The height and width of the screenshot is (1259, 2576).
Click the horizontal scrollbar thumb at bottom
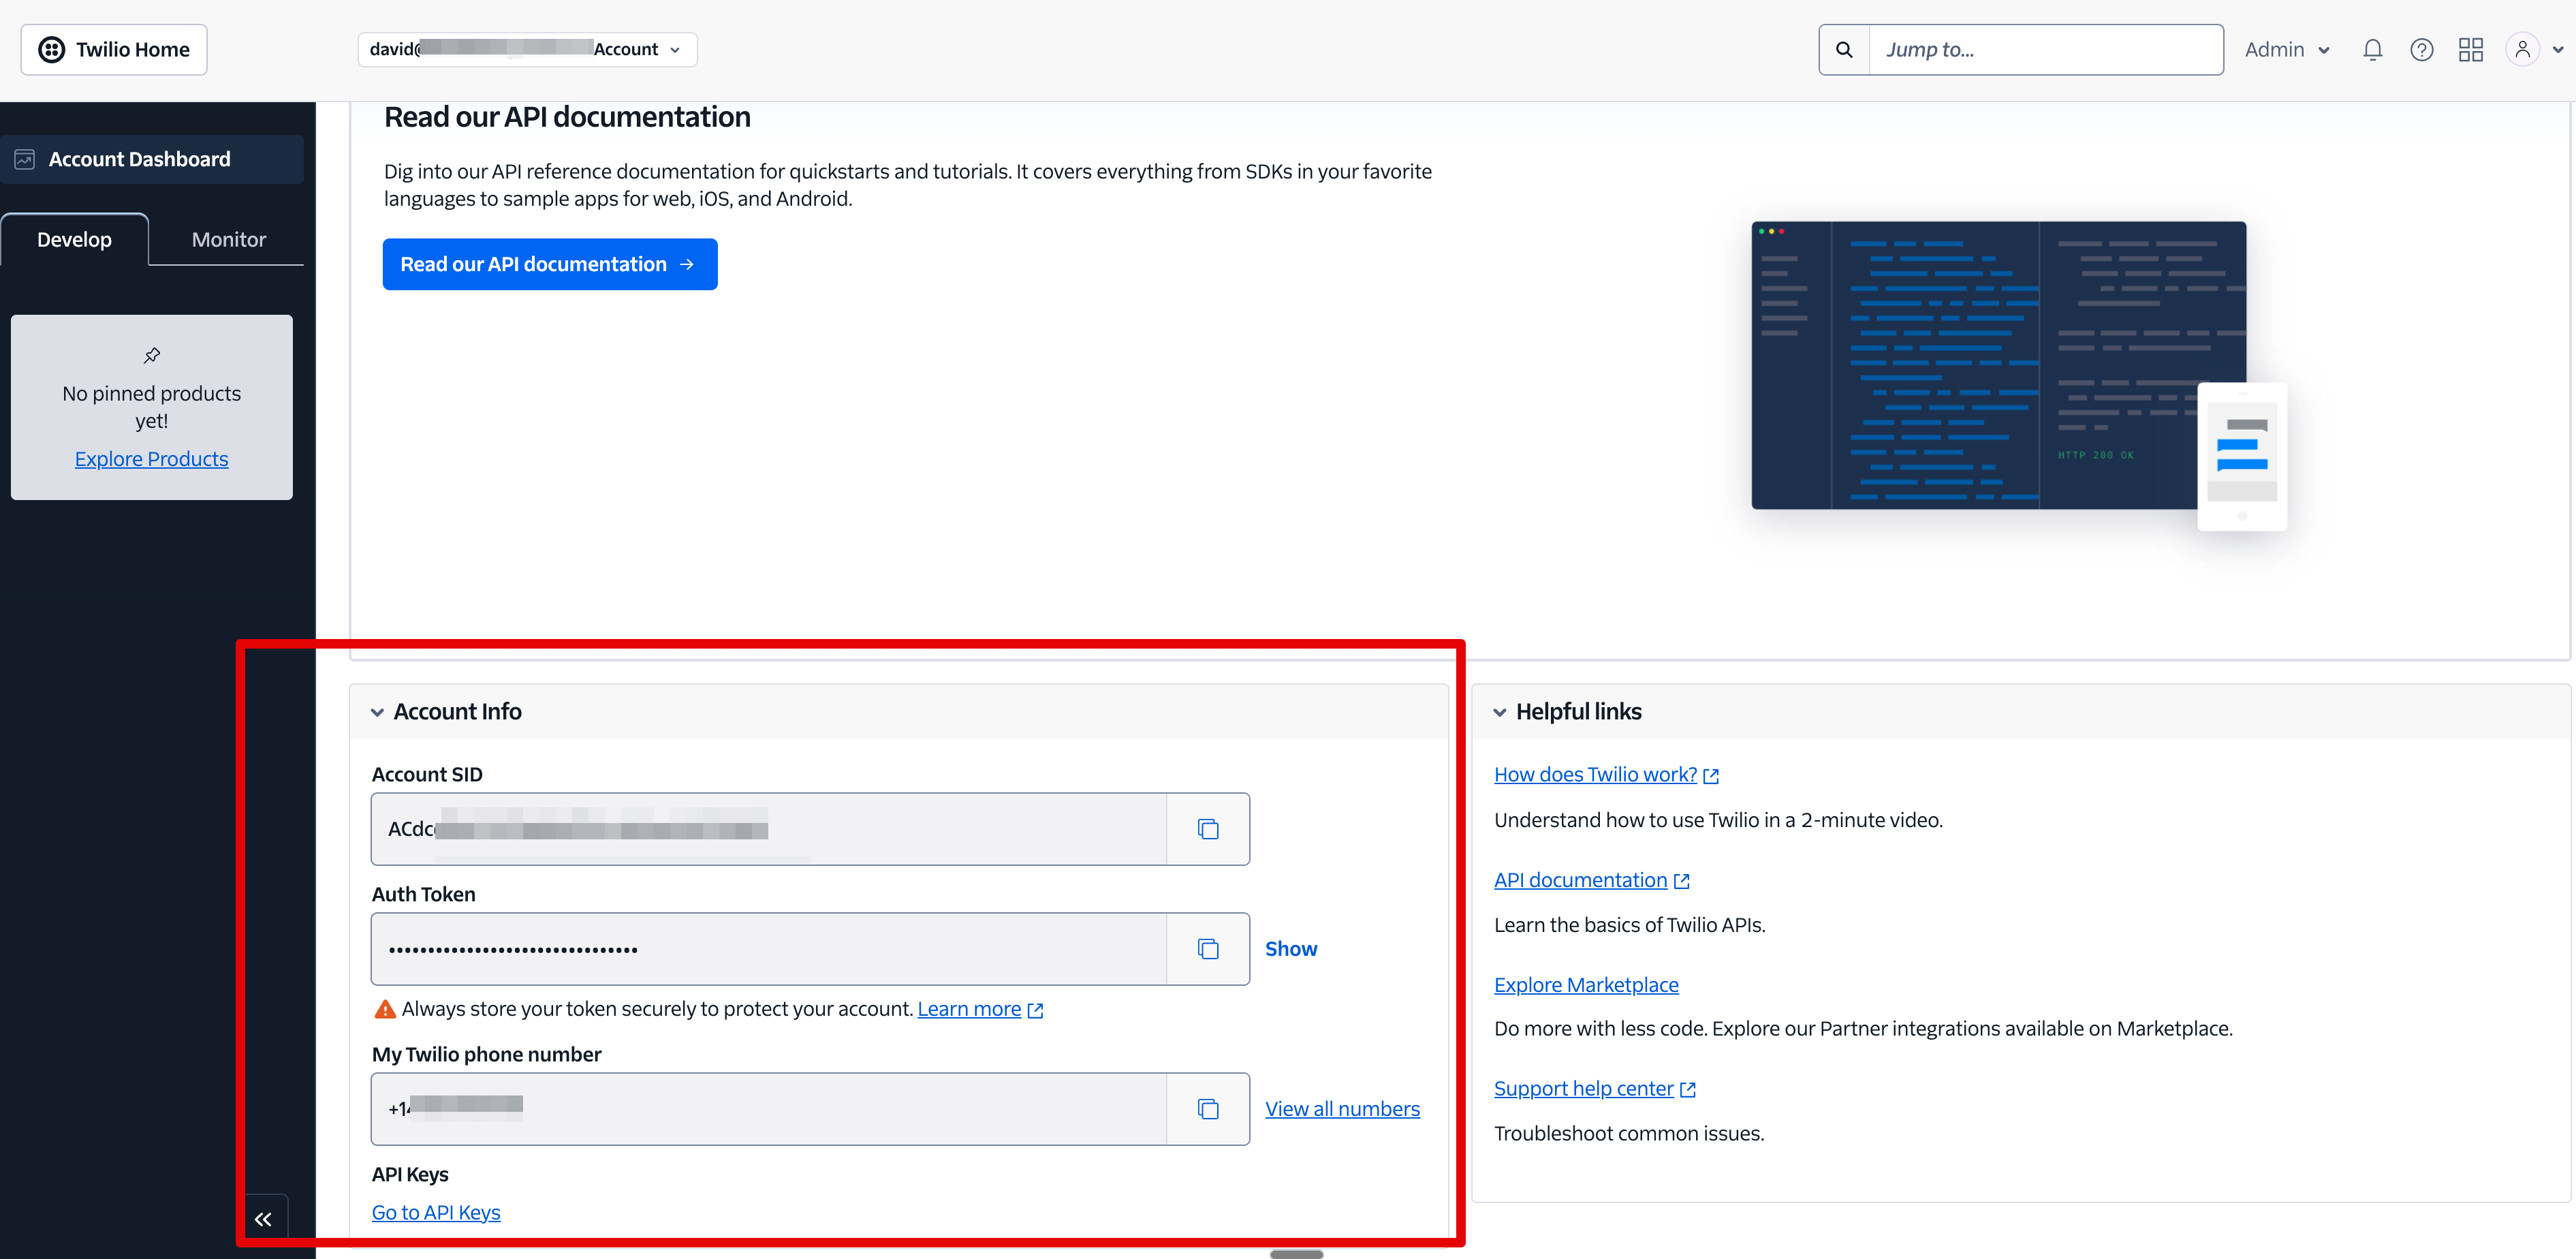[x=1296, y=1254]
